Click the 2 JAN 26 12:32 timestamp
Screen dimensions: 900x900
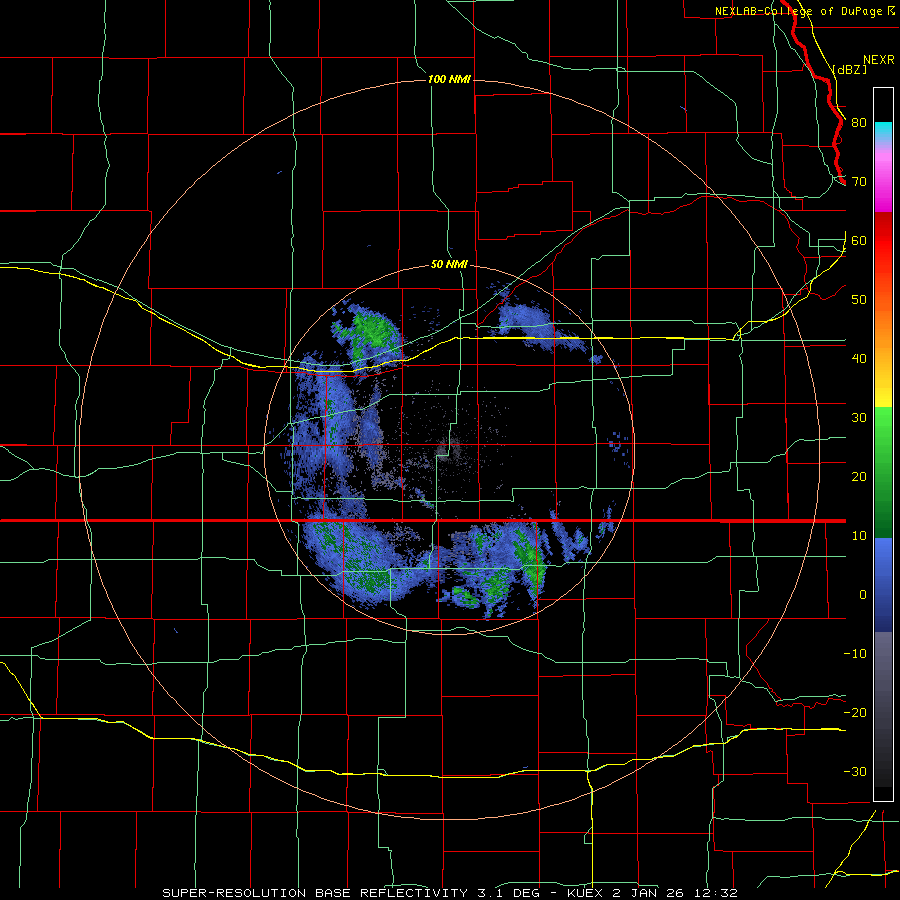pyautogui.click(x=676, y=893)
